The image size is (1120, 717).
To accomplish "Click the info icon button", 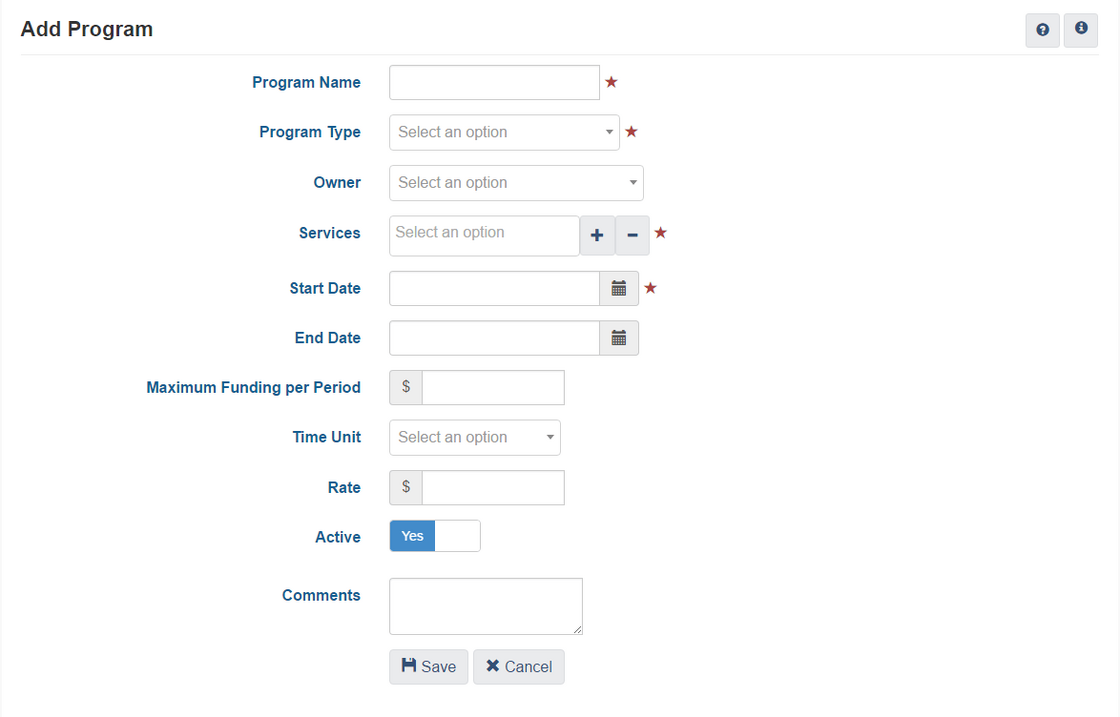I will (1081, 30).
